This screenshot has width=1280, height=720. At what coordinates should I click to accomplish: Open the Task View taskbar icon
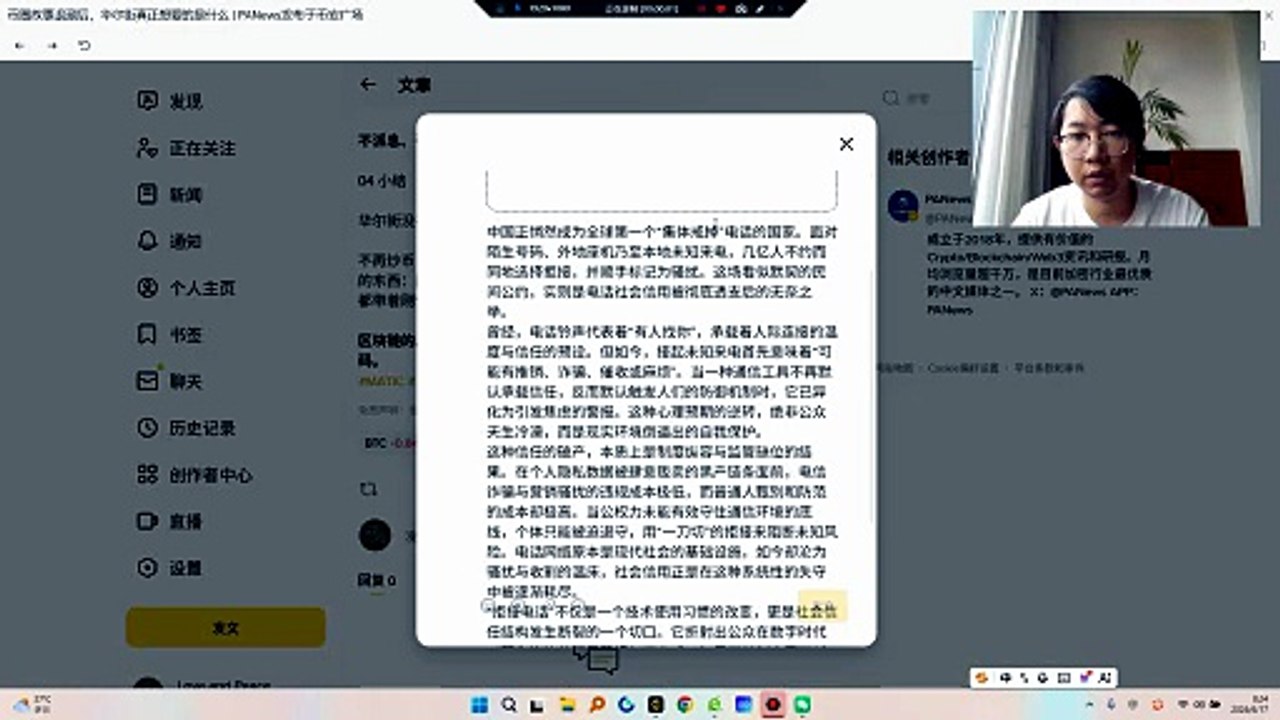click(x=538, y=705)
